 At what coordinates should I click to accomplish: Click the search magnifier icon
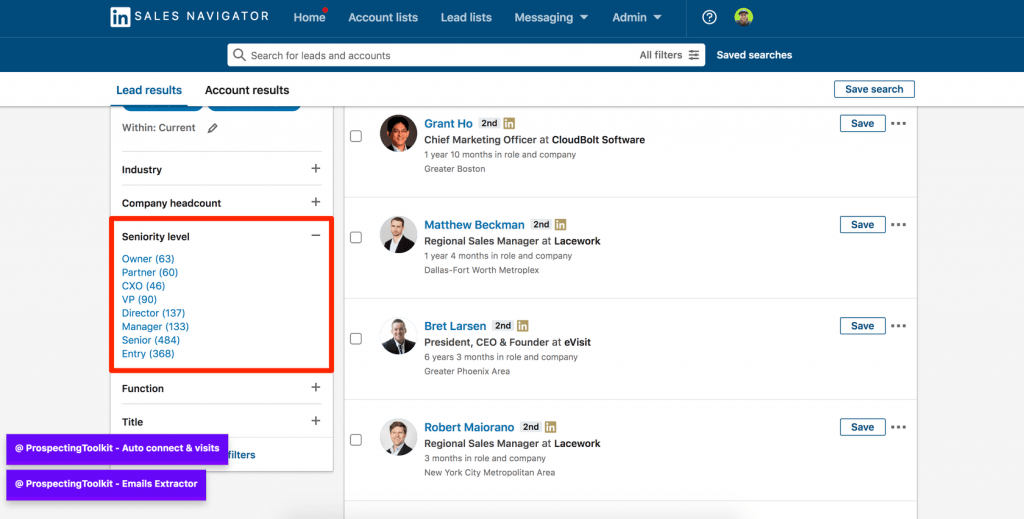(240, 55)
